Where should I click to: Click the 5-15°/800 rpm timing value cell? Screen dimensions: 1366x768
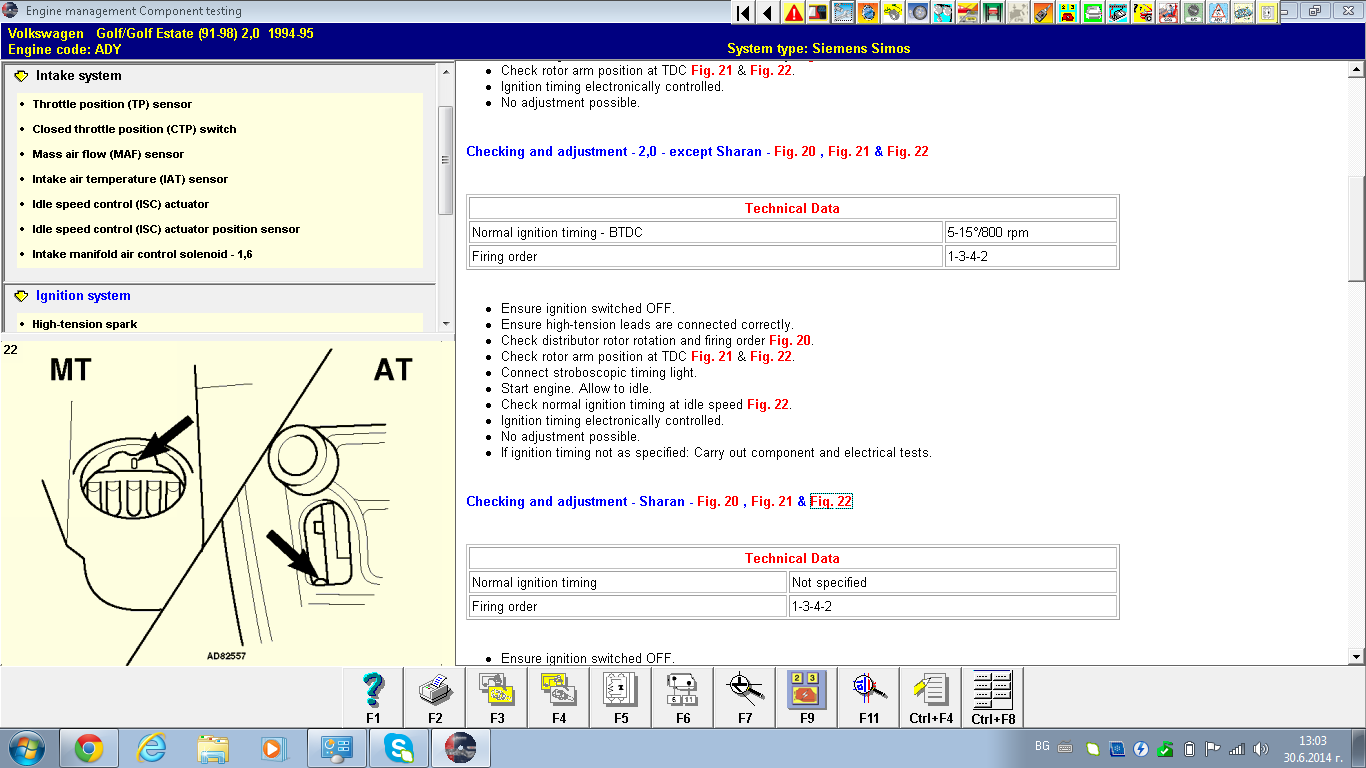coord(1031,232)
